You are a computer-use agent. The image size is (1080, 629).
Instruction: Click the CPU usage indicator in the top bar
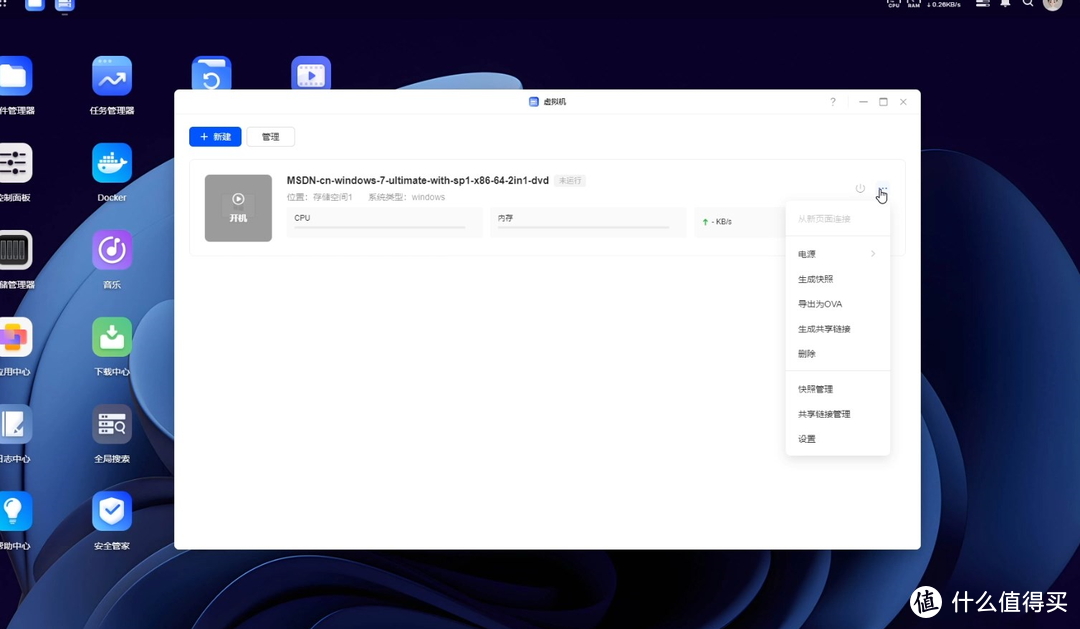(892, 5)
